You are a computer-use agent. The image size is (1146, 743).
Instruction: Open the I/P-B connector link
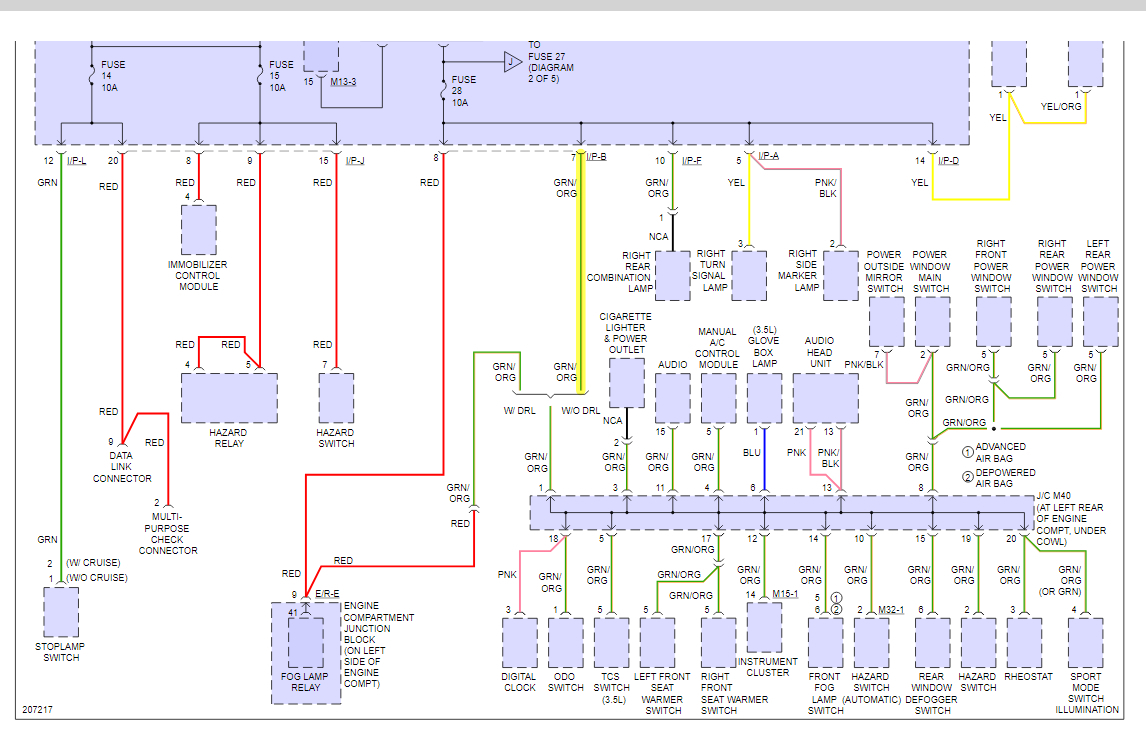click(596, 157)
